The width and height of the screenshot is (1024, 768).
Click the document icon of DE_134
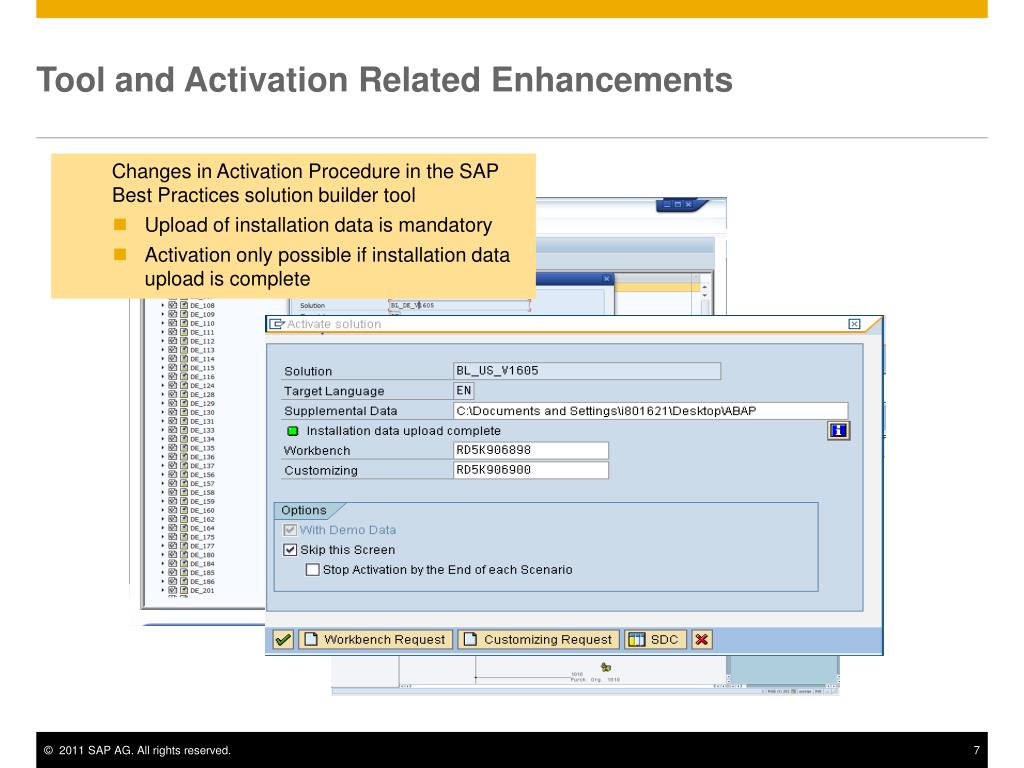tap(184, 439)
